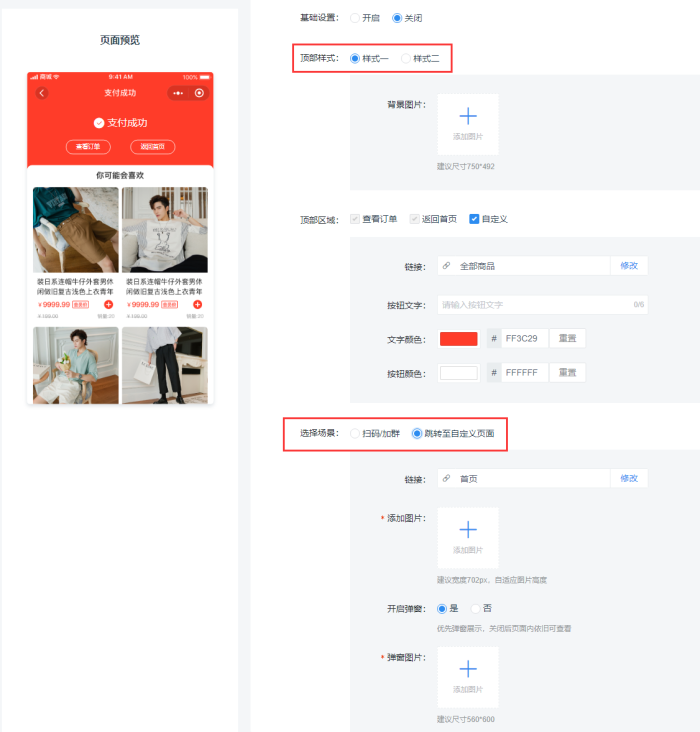Open fourth product thumbnail with black trousers
The width and height of the screenshot is (700, 732).
(x=165, y=366)
